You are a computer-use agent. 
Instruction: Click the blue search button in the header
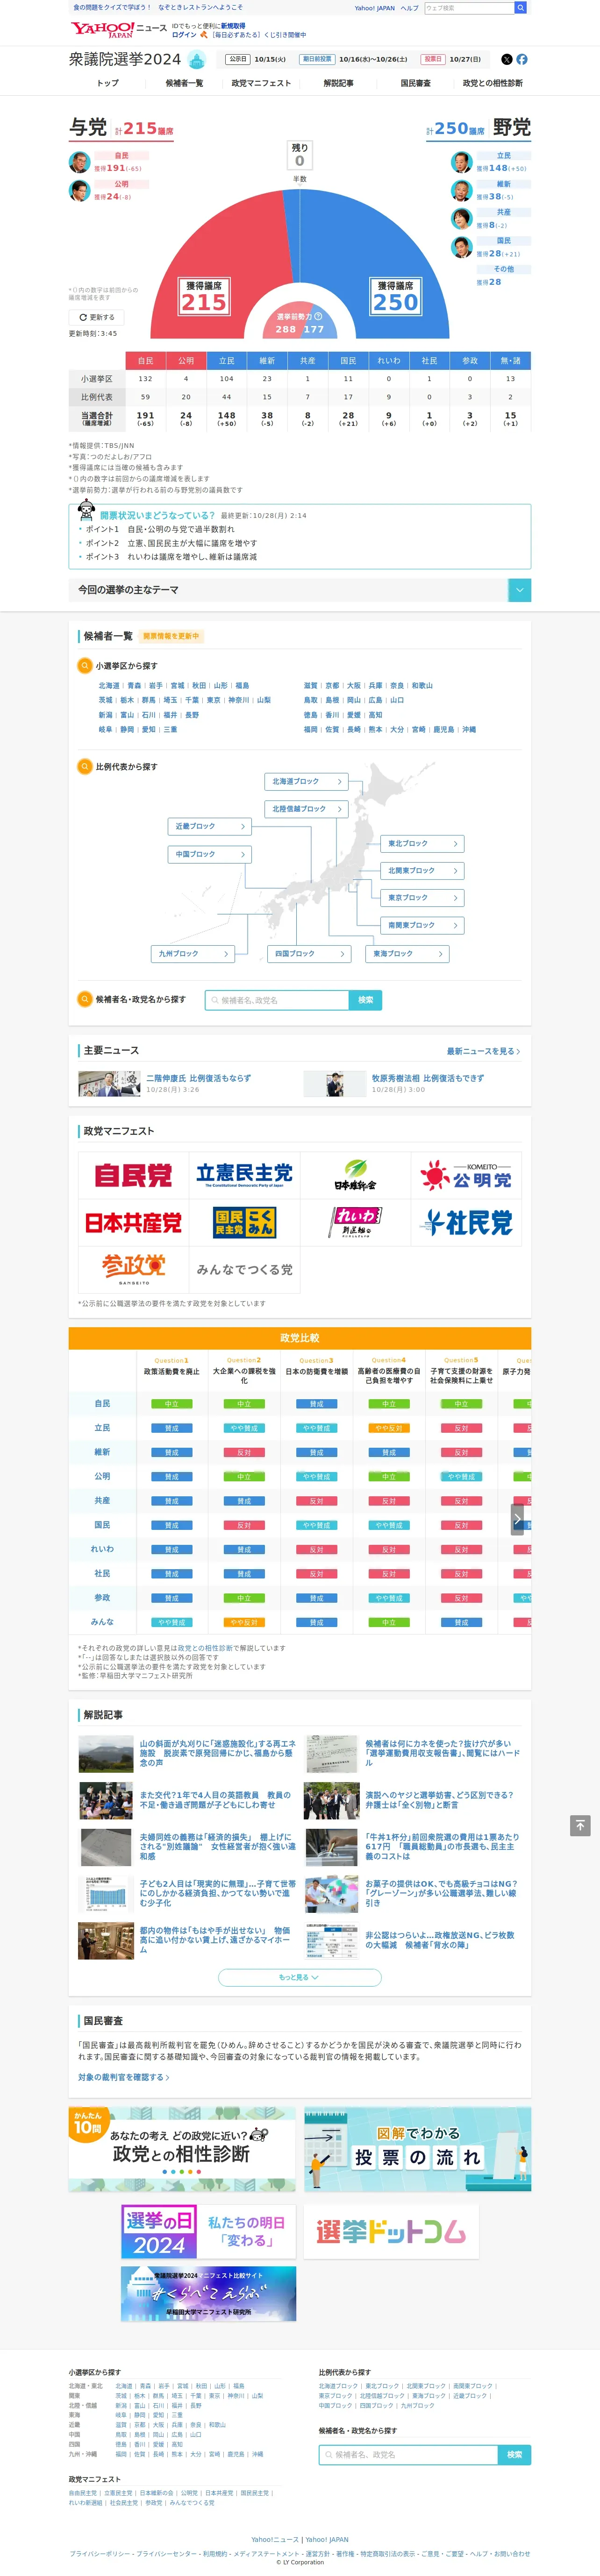(520, 8)
